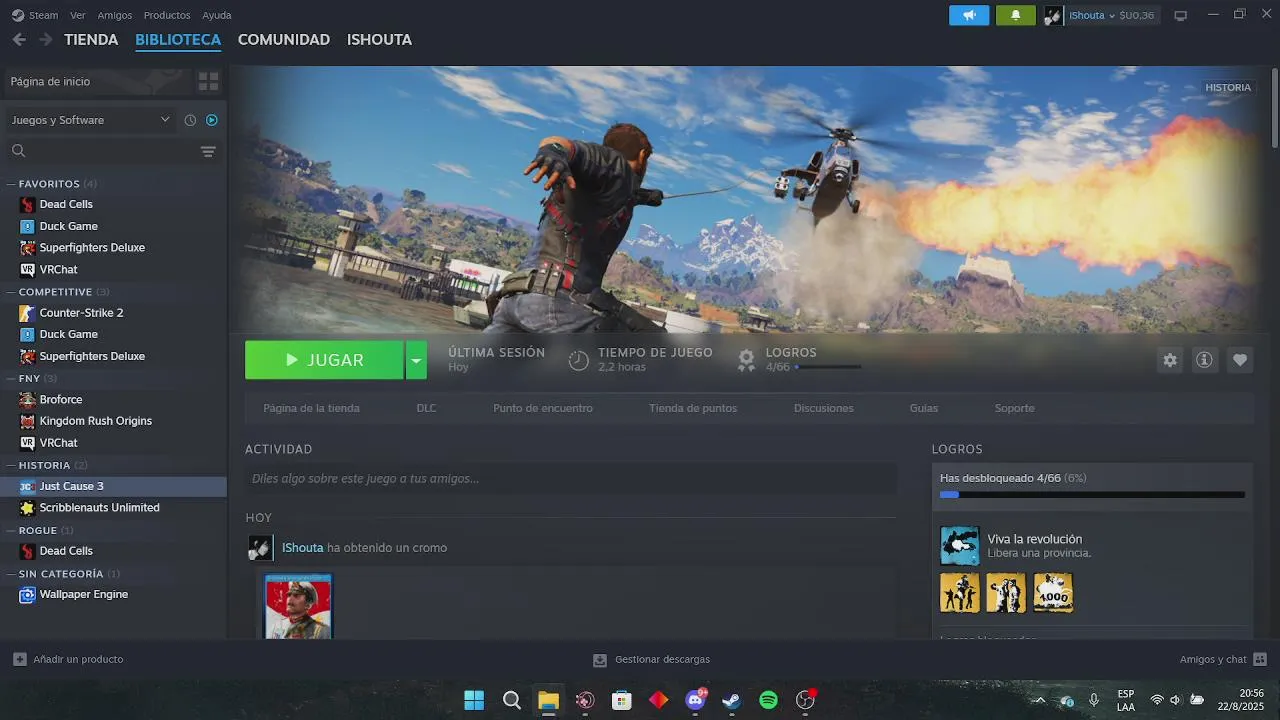Image resolution: width=1280 pixels, height=720 pixels.
Task: Open Página de la tienda link
Action: [311, 408]
